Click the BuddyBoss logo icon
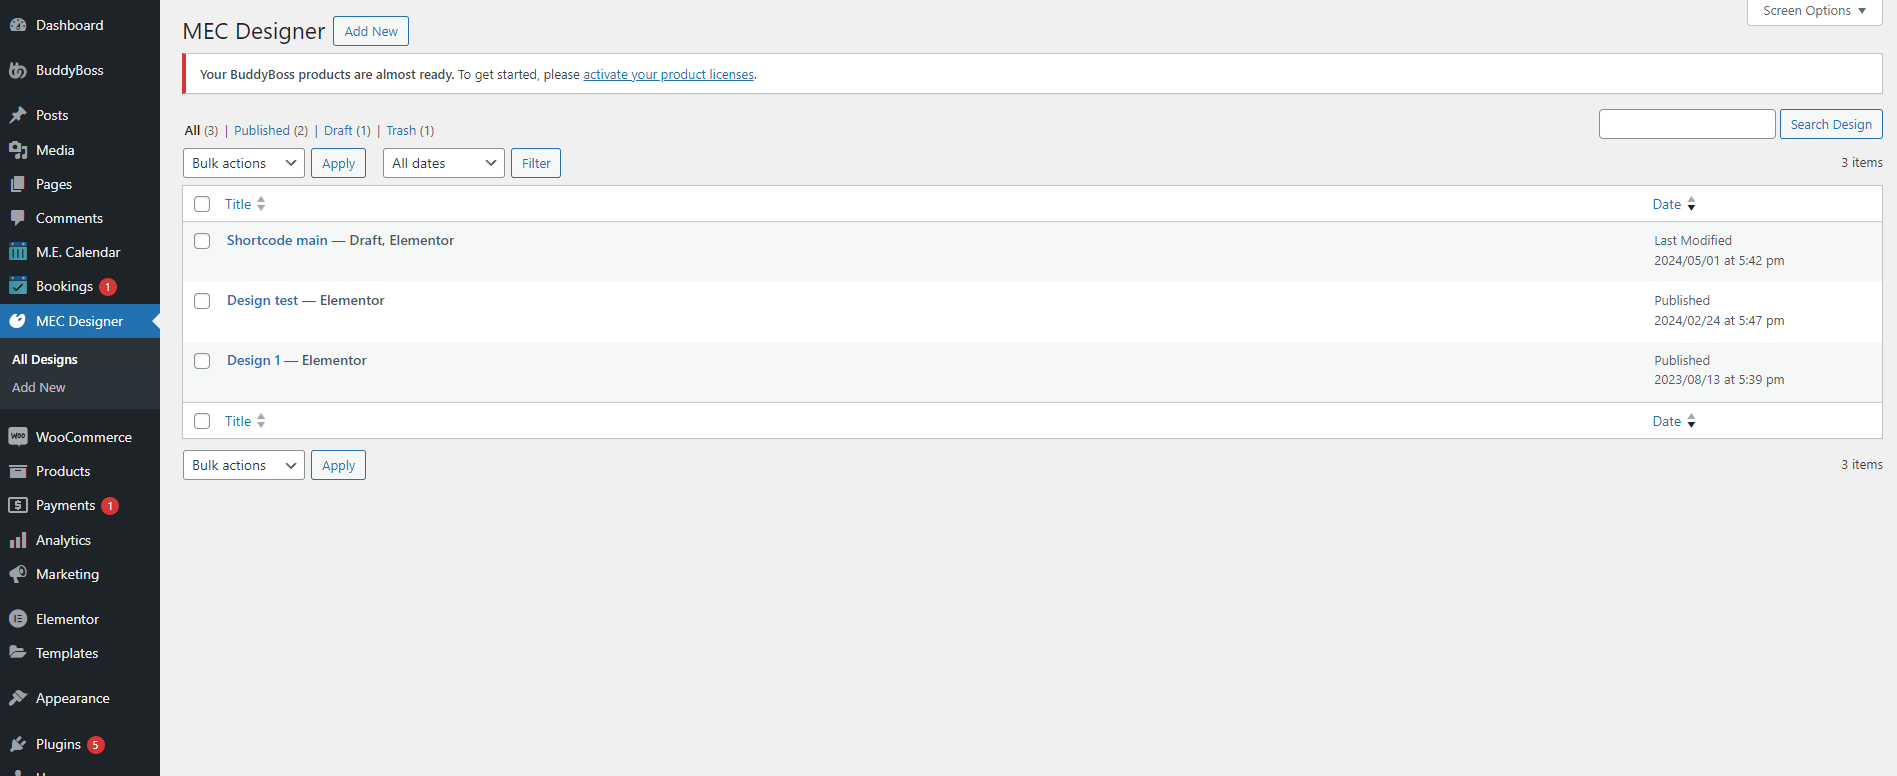Viewport: 1897px width, 776px height. pyautogui.click(x=18, y=70)
